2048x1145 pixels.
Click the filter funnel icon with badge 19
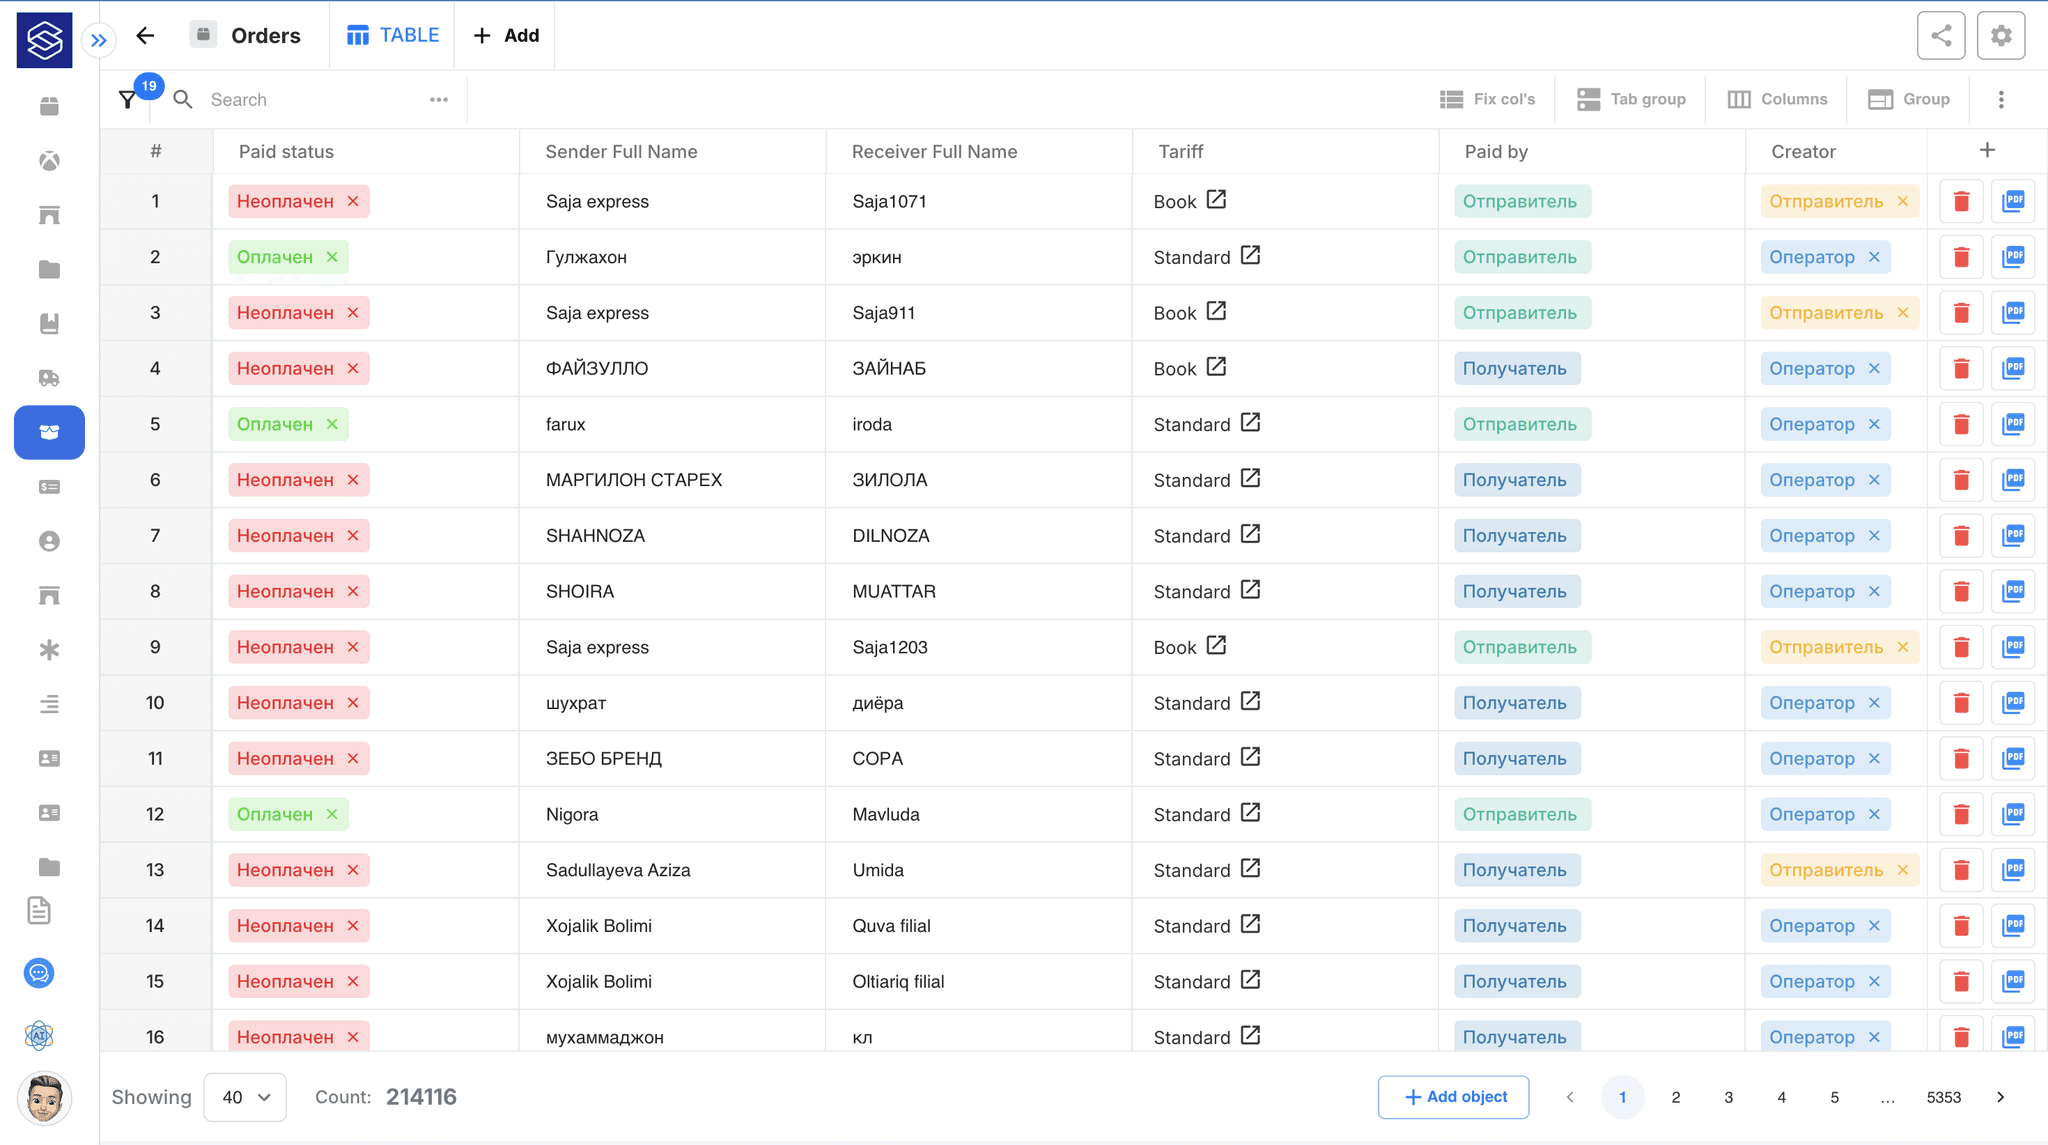(128, 99)
